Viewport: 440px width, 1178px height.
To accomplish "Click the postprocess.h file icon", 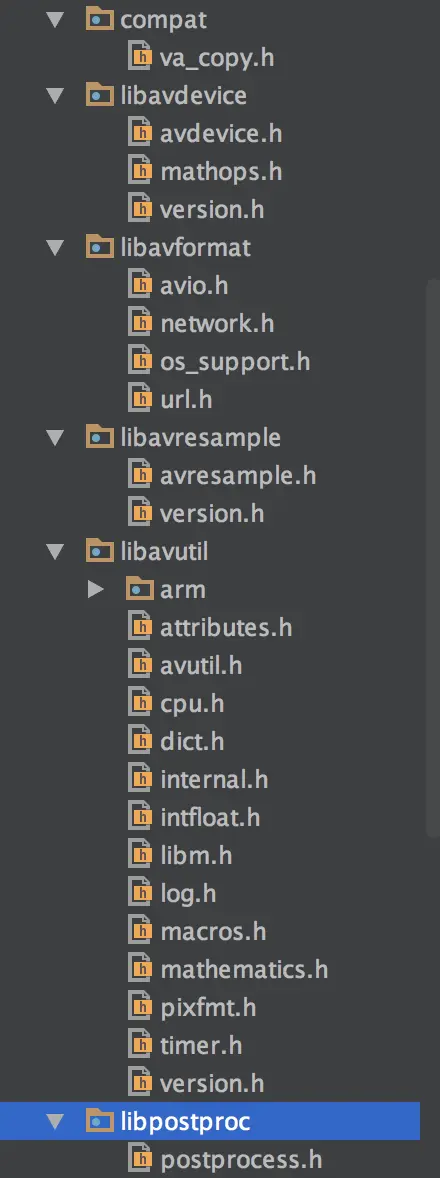I will coord(140,1159).
